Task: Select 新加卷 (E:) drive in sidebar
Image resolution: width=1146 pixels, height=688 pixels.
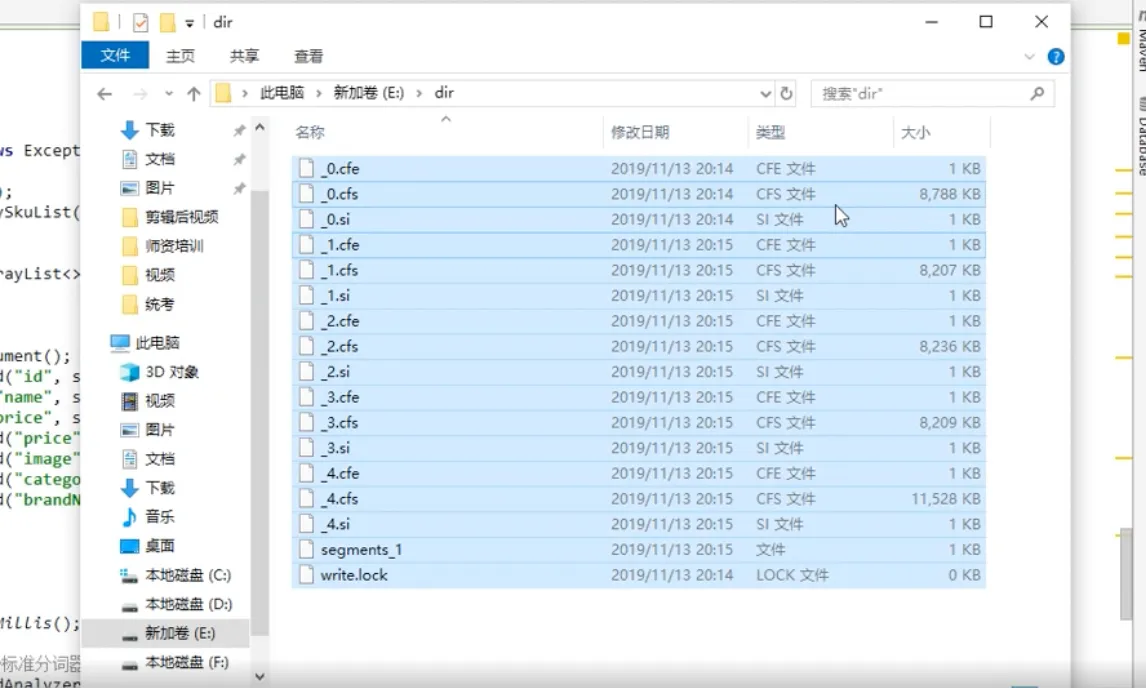Action: point(180,633)
